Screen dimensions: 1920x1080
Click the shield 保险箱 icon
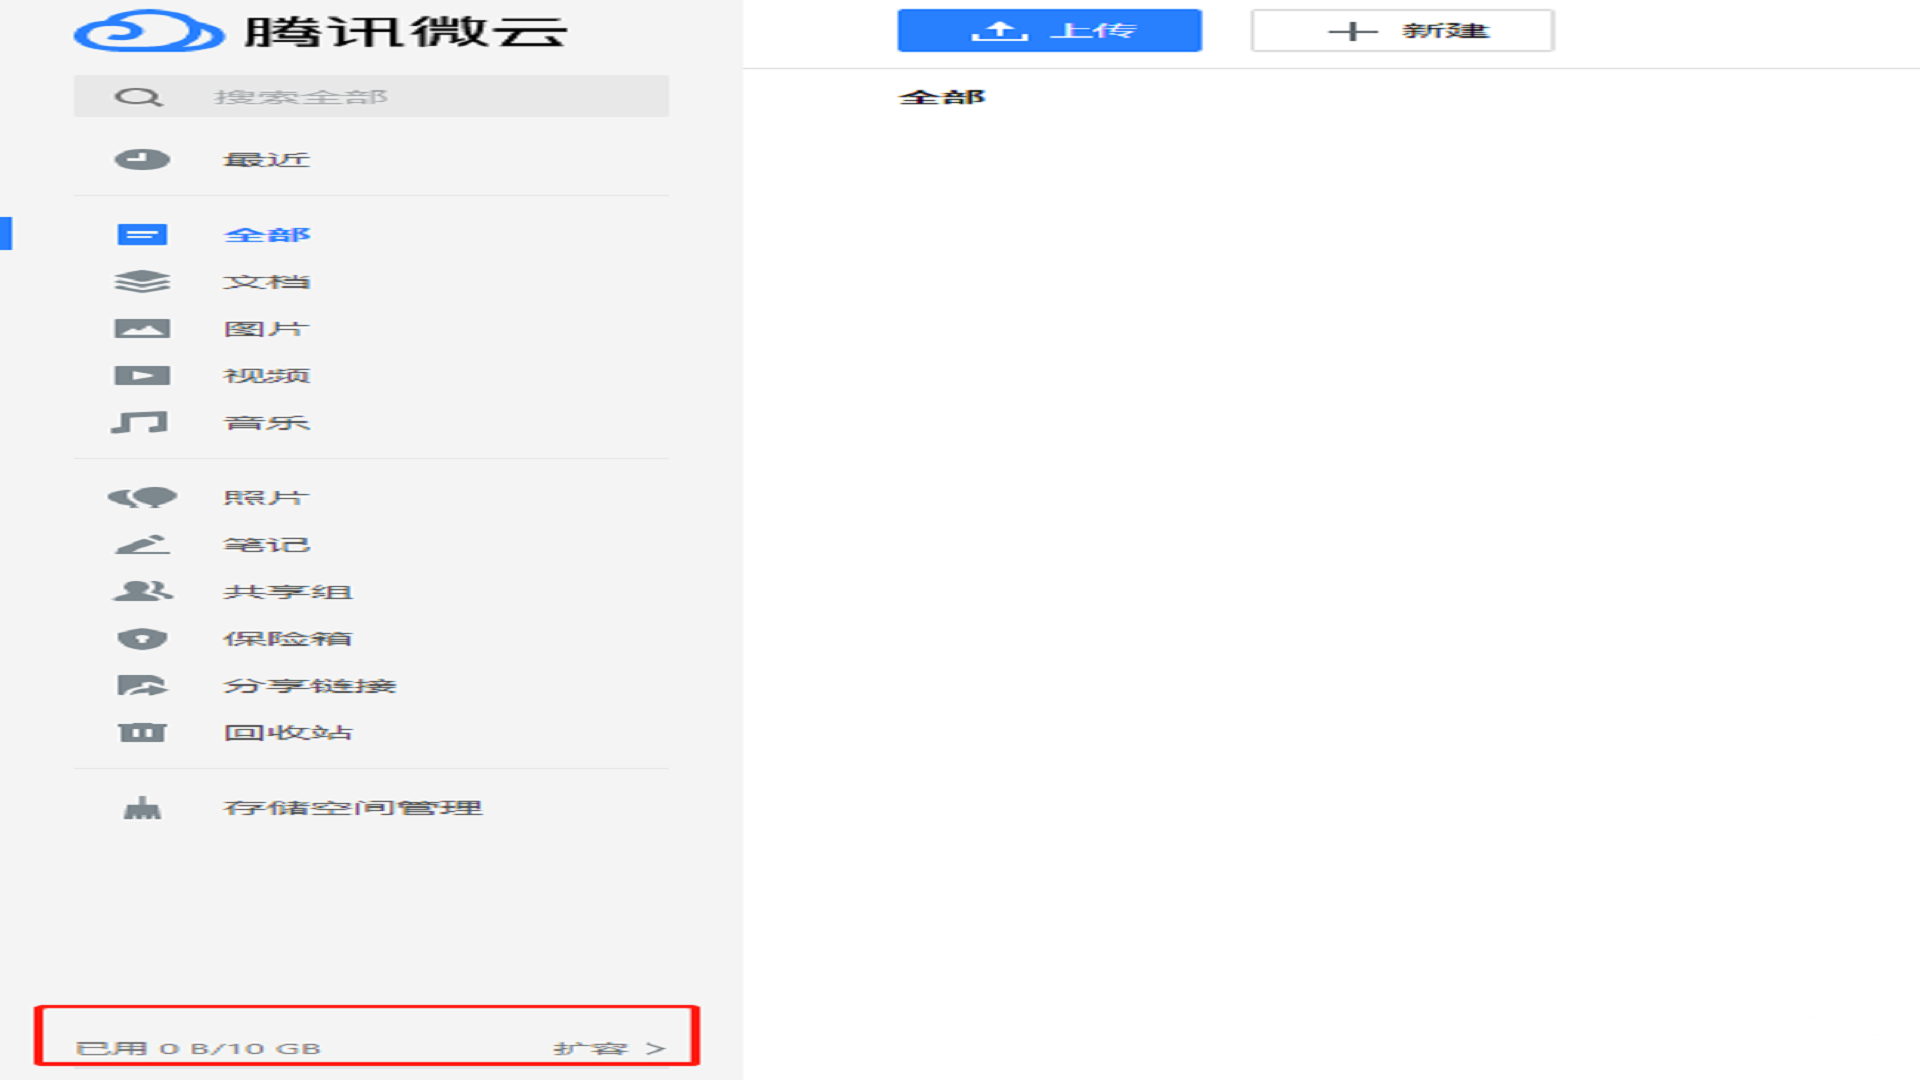pyautogui.click(x=142, y=639)
